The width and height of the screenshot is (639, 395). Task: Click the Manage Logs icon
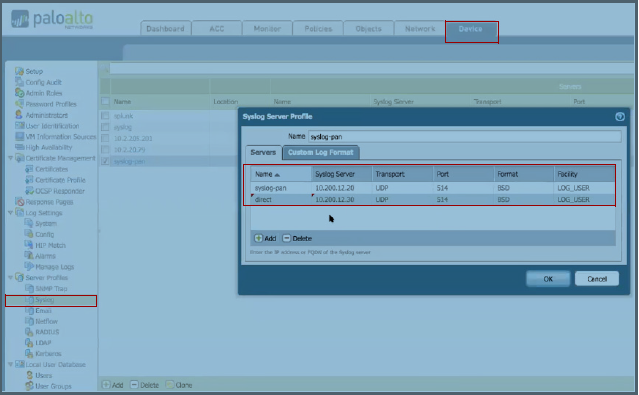click(29, 267)
